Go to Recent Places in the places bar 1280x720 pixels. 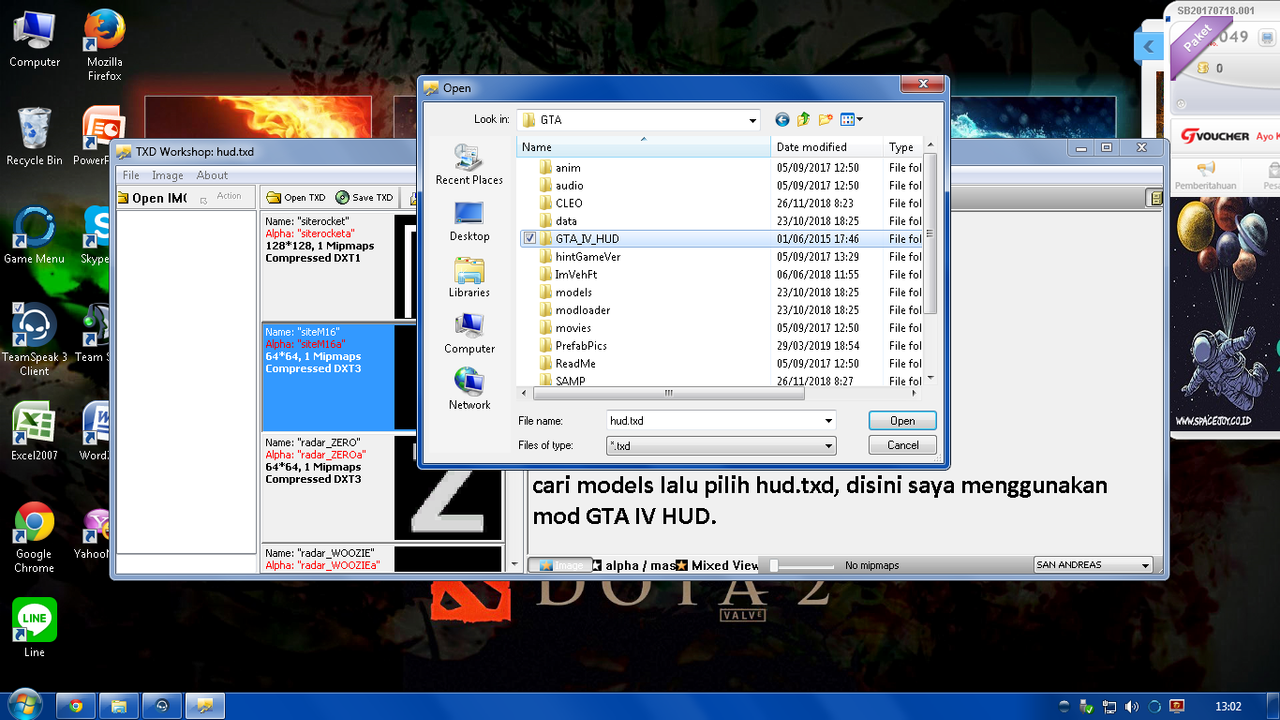tap(469, 165)
